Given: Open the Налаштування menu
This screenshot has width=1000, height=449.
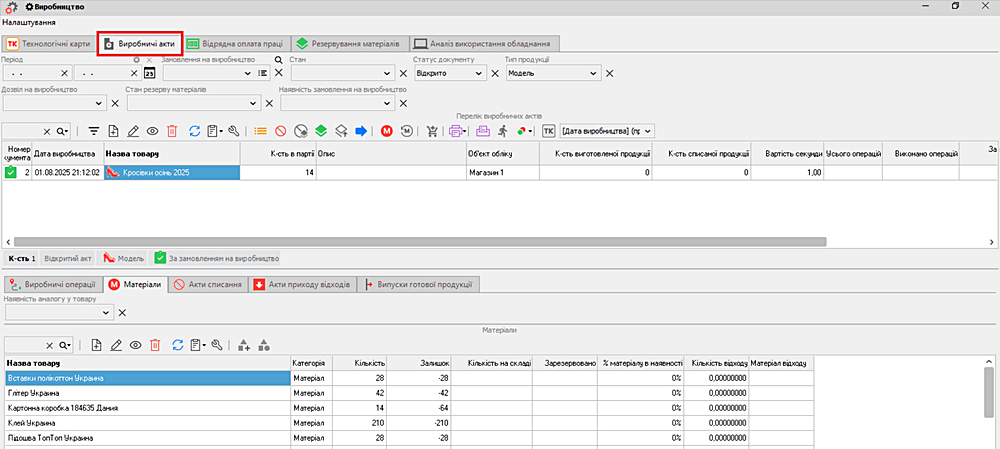Looking at the screenshot, I should click(x=29, y=22).
